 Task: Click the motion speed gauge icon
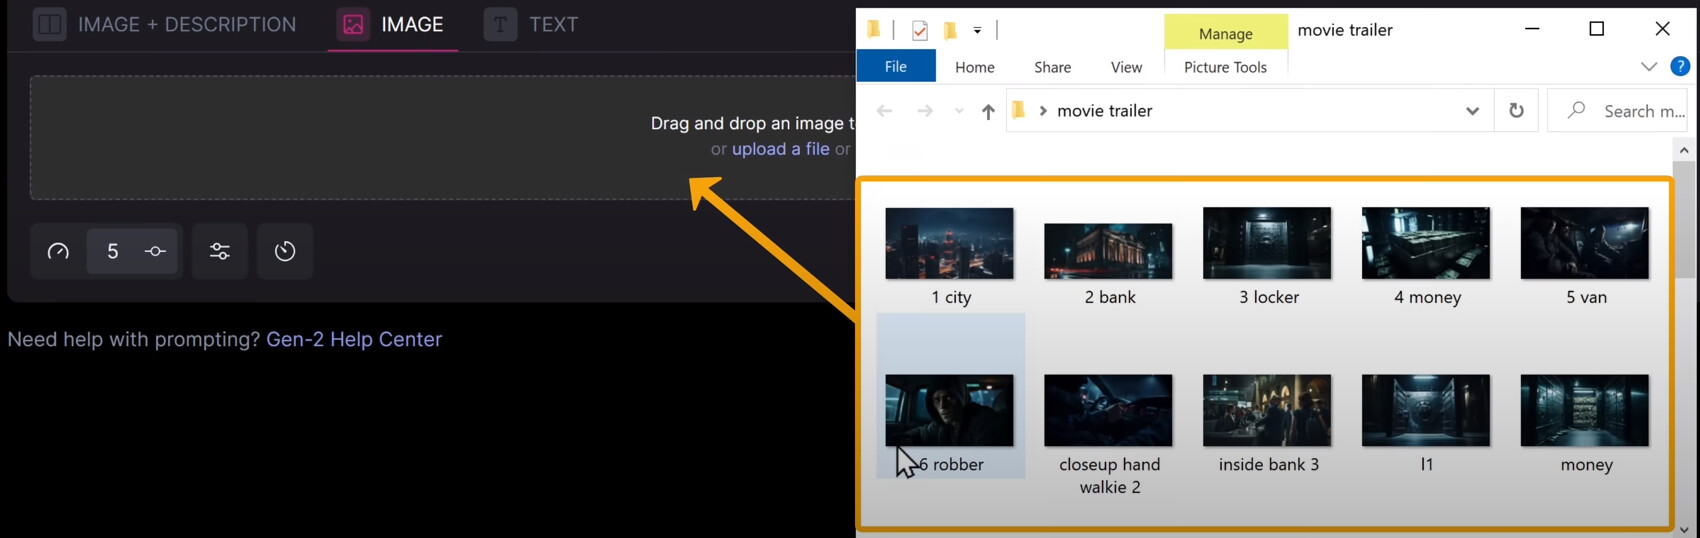pos(58,251)
